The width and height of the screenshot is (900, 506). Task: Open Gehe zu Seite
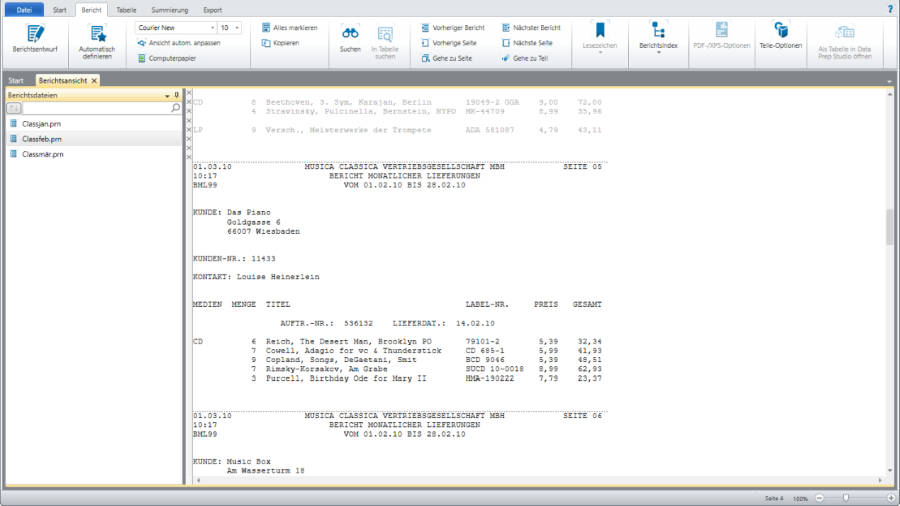(447, 59)
